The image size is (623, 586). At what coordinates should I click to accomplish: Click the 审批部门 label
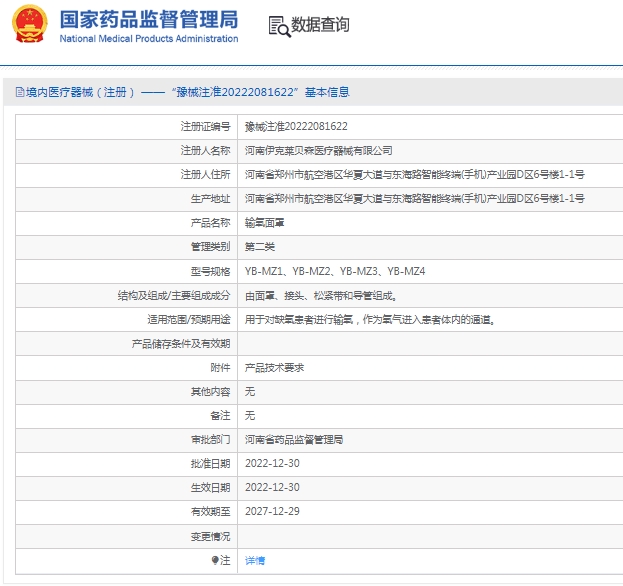[211, 439]
